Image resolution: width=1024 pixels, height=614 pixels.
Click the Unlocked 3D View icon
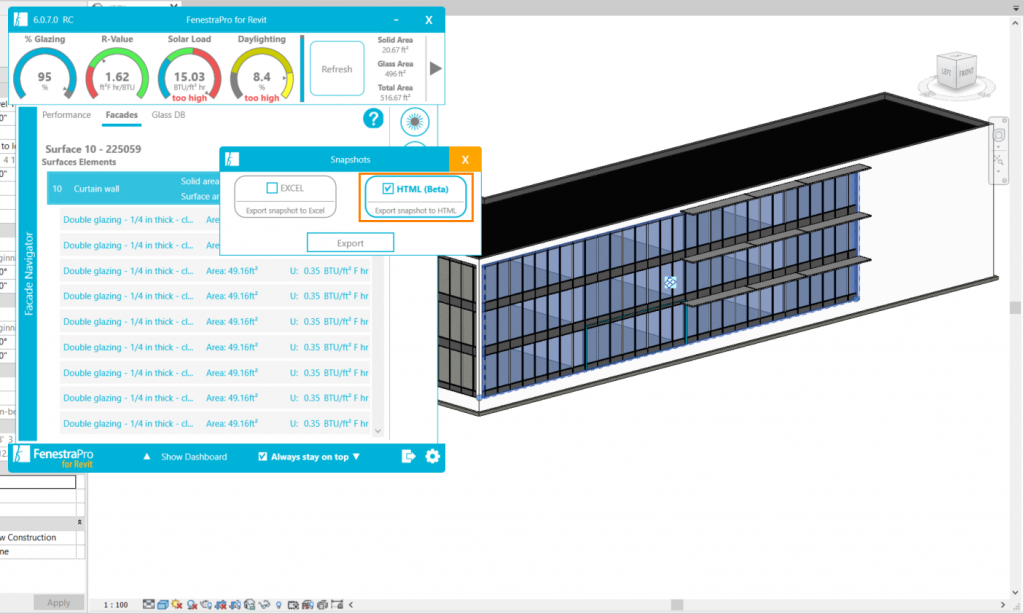(x=249, y=605)
